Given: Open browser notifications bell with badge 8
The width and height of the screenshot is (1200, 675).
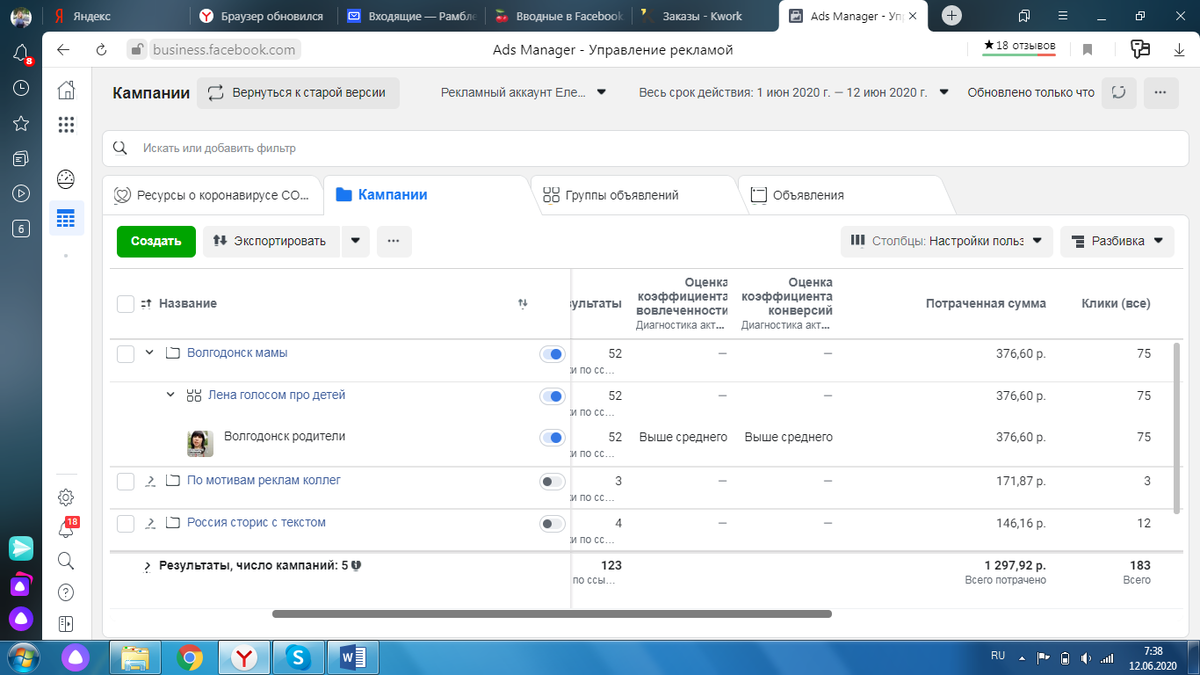Looking at the screenshot, I should [x=21, y=53].
